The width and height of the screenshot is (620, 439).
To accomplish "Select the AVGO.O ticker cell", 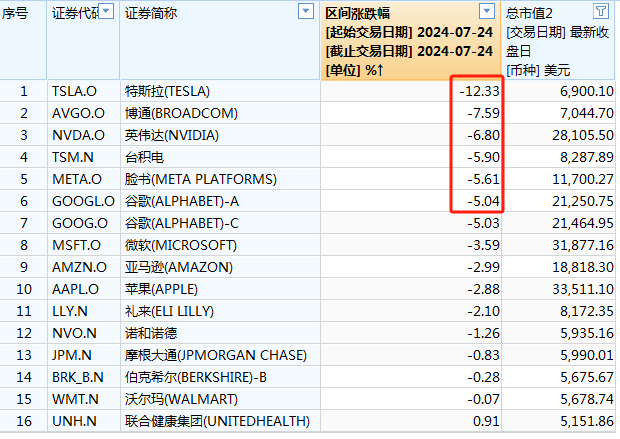I will [x=83, y=114].
